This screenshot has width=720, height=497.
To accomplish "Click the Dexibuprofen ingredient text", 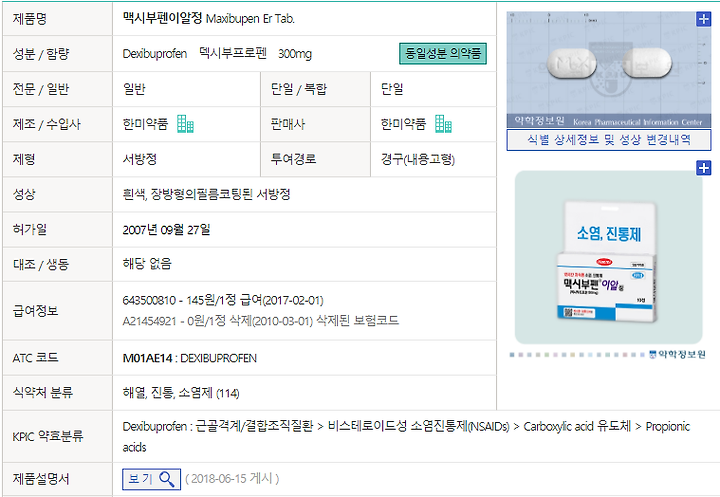I will (155, 54).
